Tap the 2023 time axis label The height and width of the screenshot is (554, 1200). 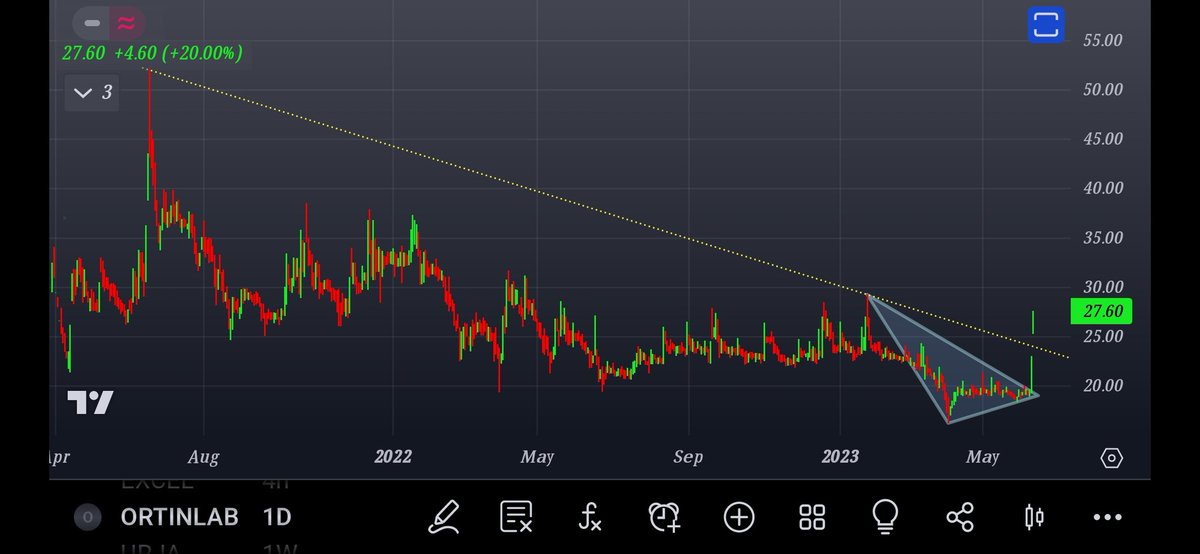[840, 457]
